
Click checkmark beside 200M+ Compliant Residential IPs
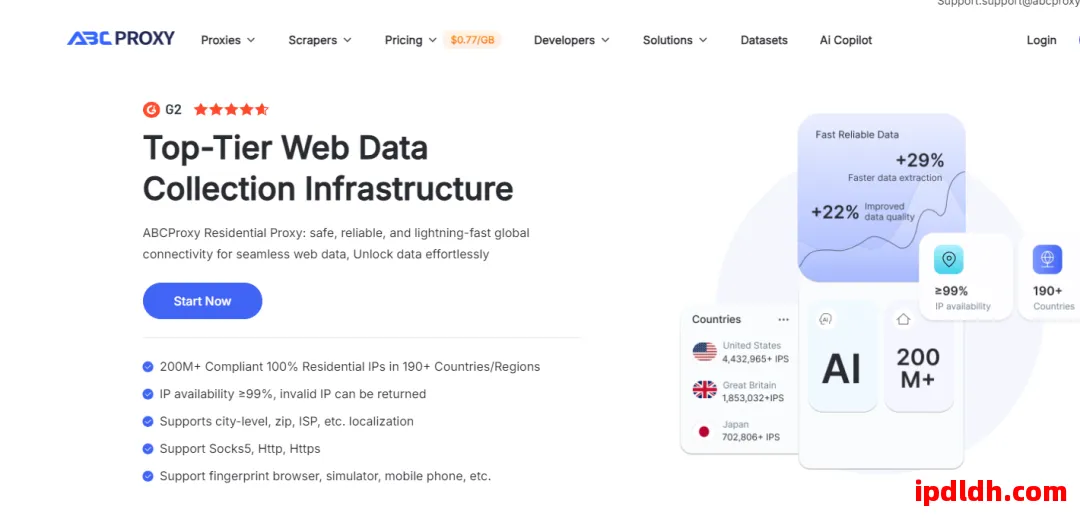147,367
